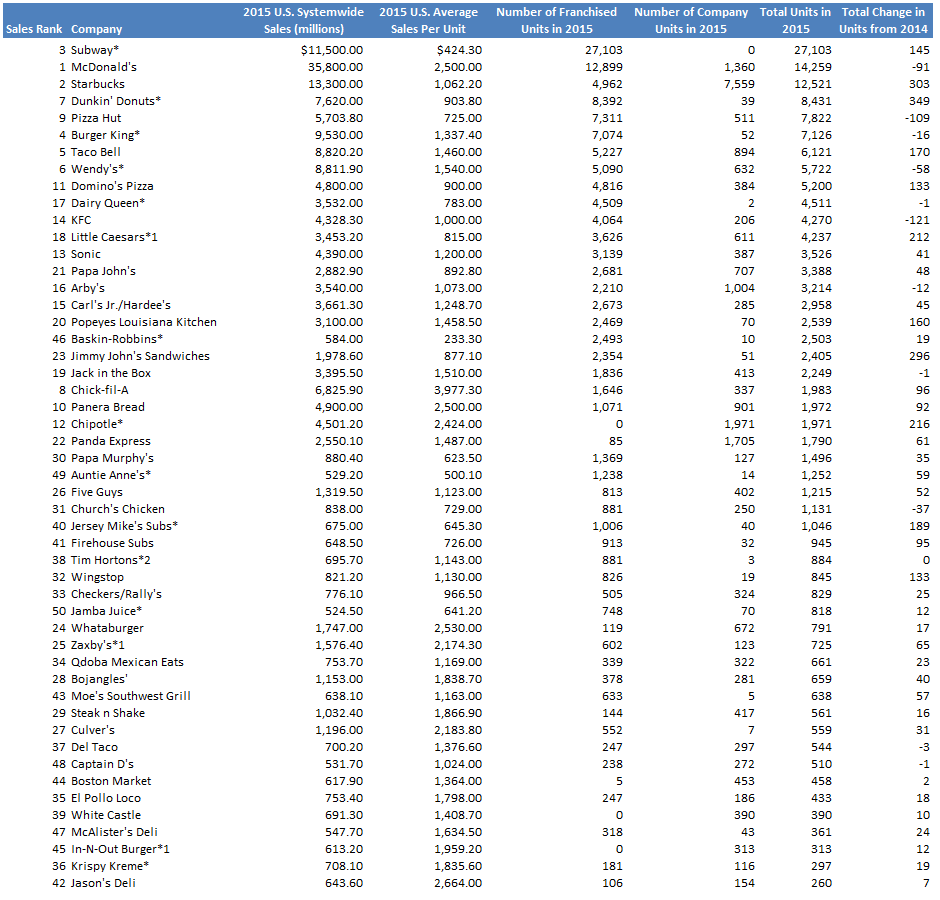This screenshot has height=900, width=940.
Task: Click the Domino's Pizza cell
Action: tap(112, 186)
